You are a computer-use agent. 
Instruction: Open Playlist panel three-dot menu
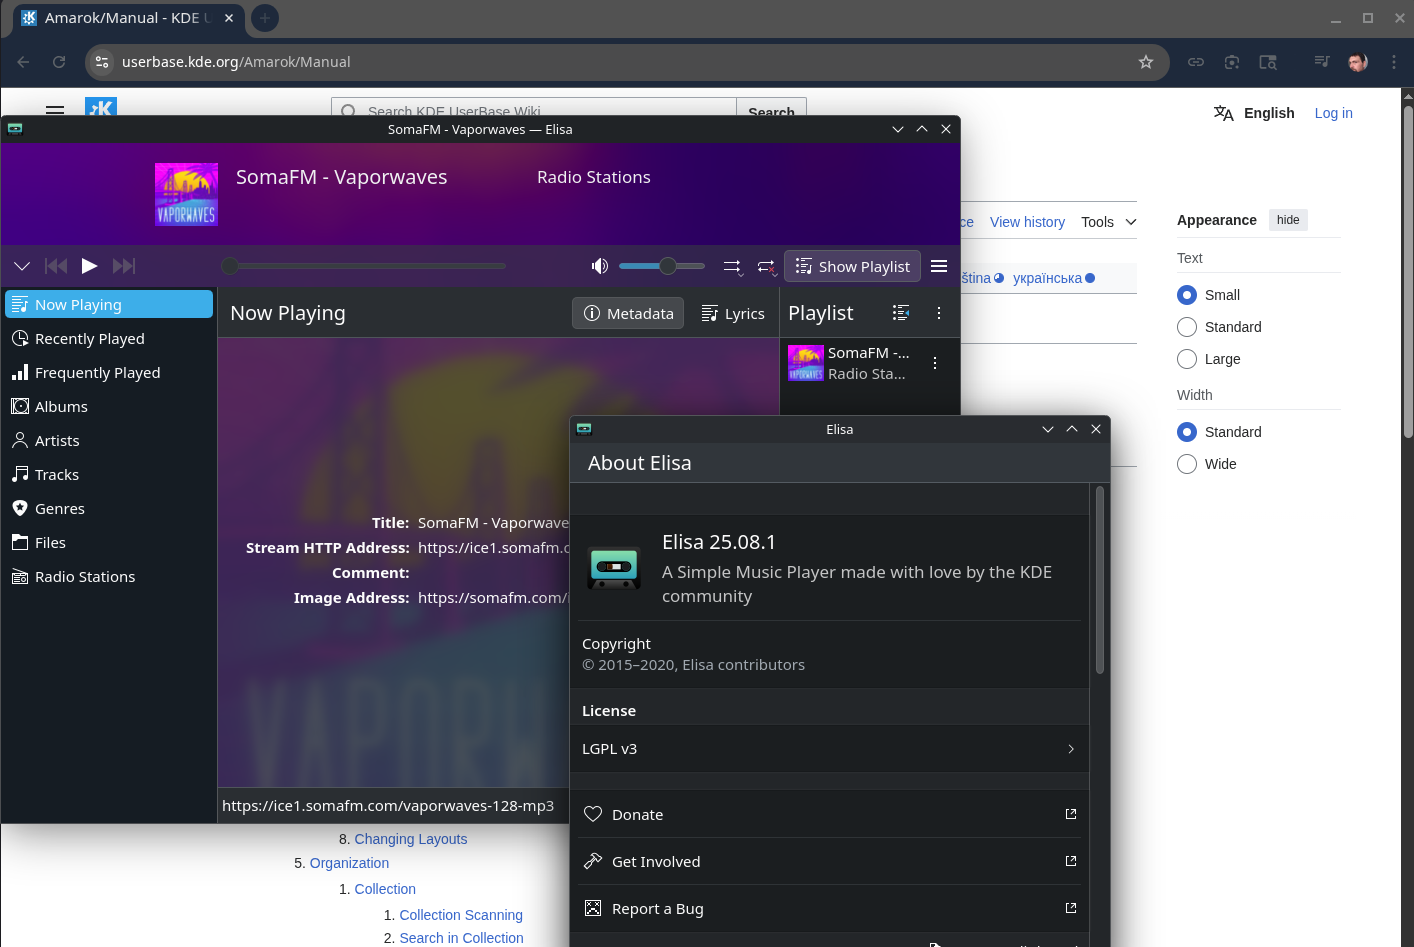(x=939, y=313)
